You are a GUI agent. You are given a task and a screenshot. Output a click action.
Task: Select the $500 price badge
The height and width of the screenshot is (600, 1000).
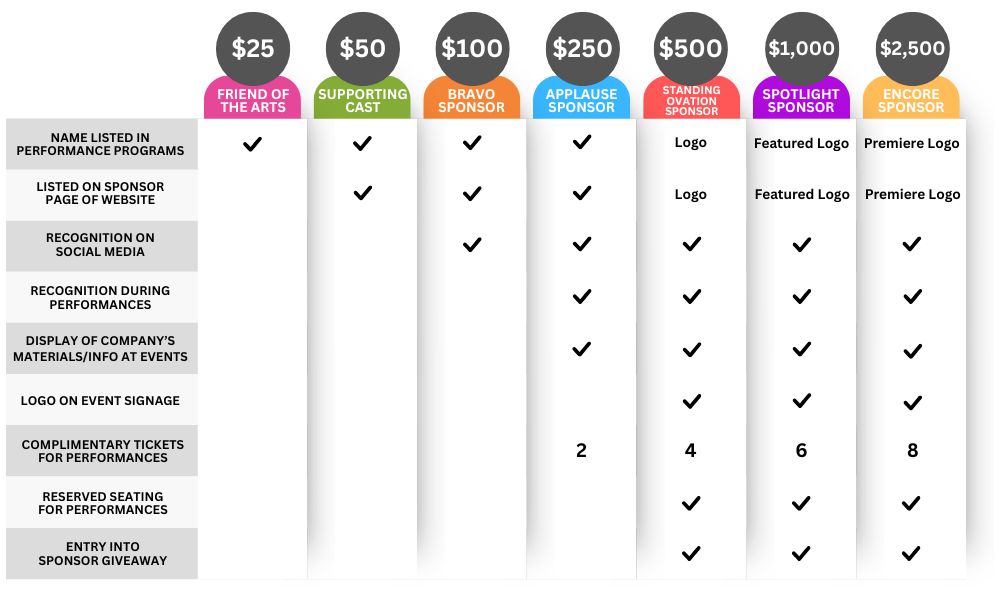point(691,48)
